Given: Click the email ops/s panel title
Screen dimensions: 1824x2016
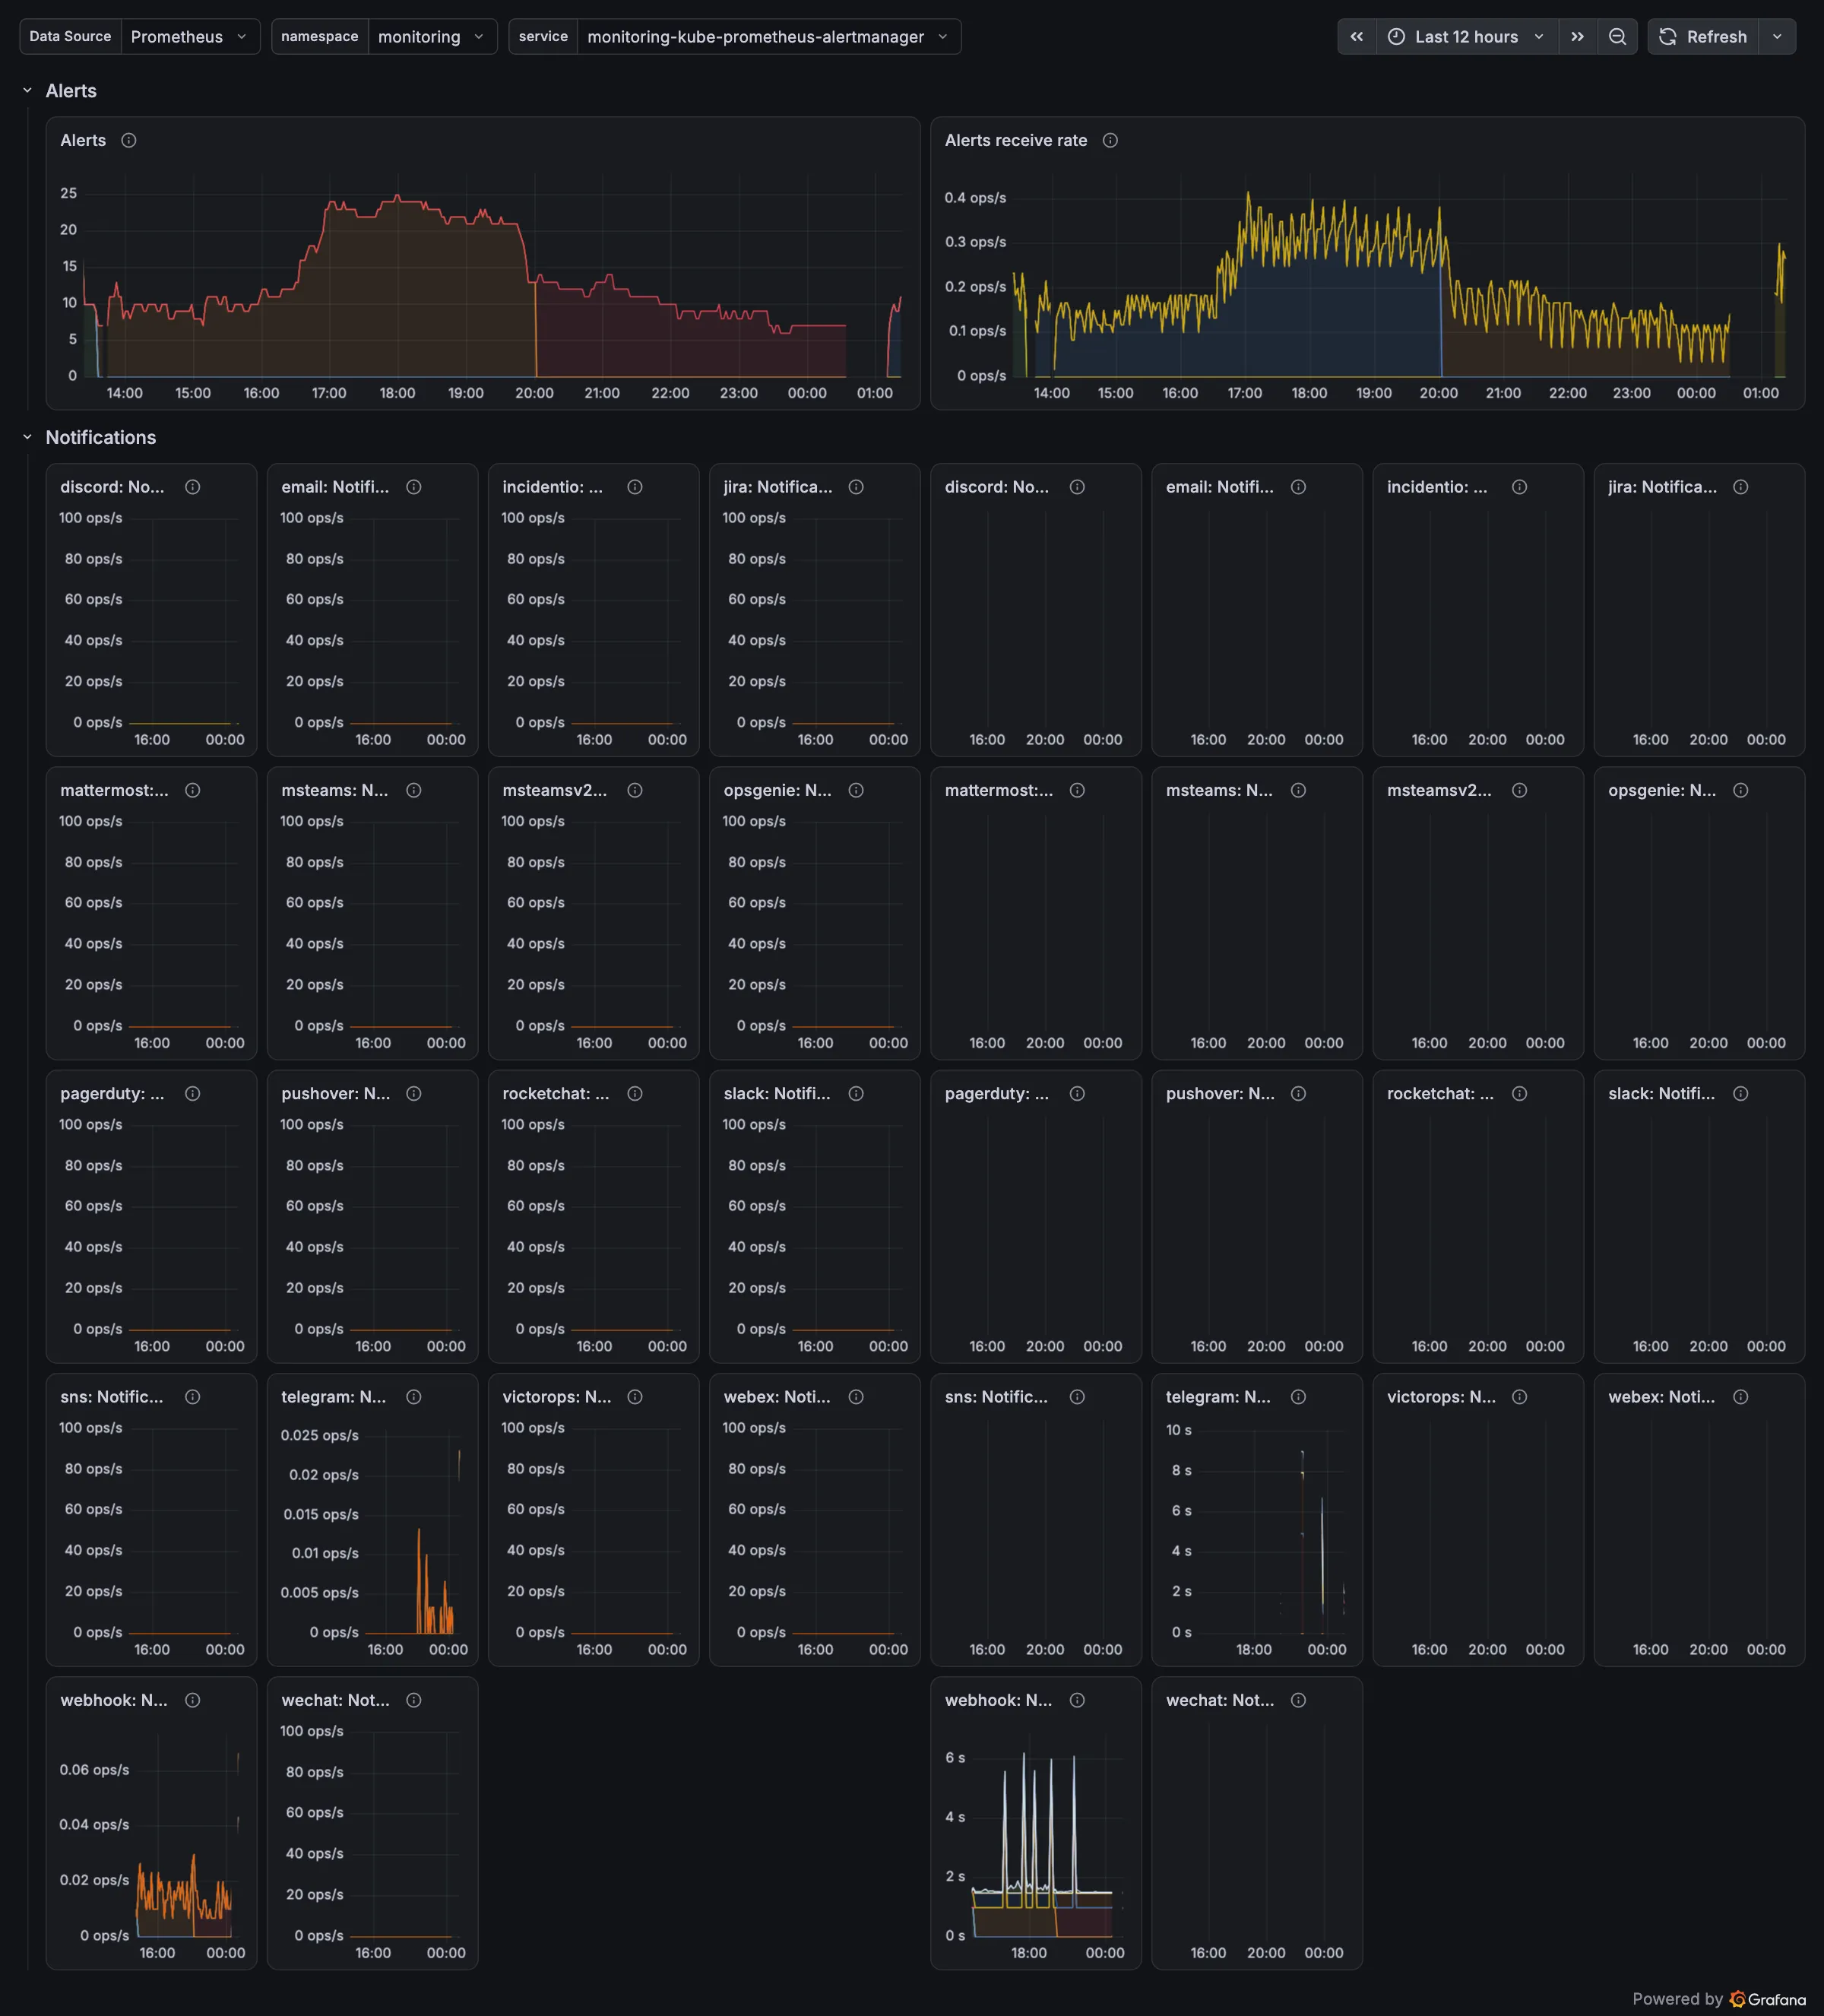Looking at the screenshot, I should click(x=335, y=487).
